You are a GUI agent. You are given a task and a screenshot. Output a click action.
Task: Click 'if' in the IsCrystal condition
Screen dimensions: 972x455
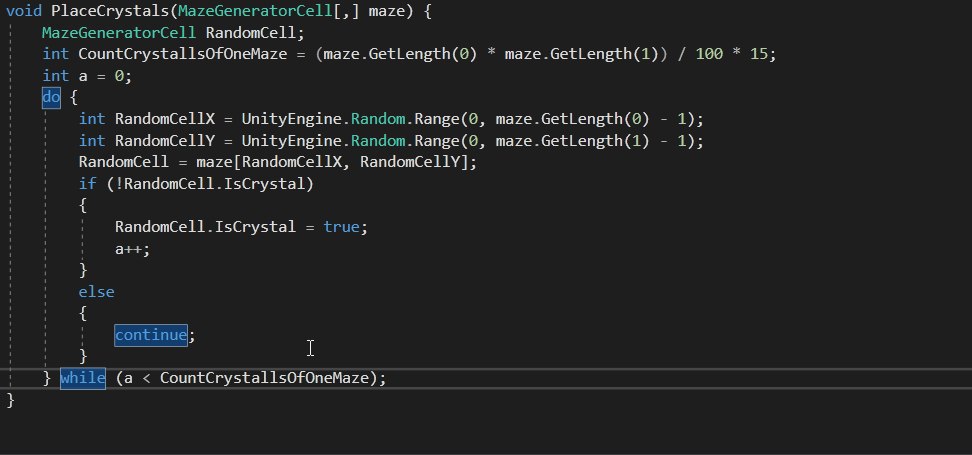[87, 184]
